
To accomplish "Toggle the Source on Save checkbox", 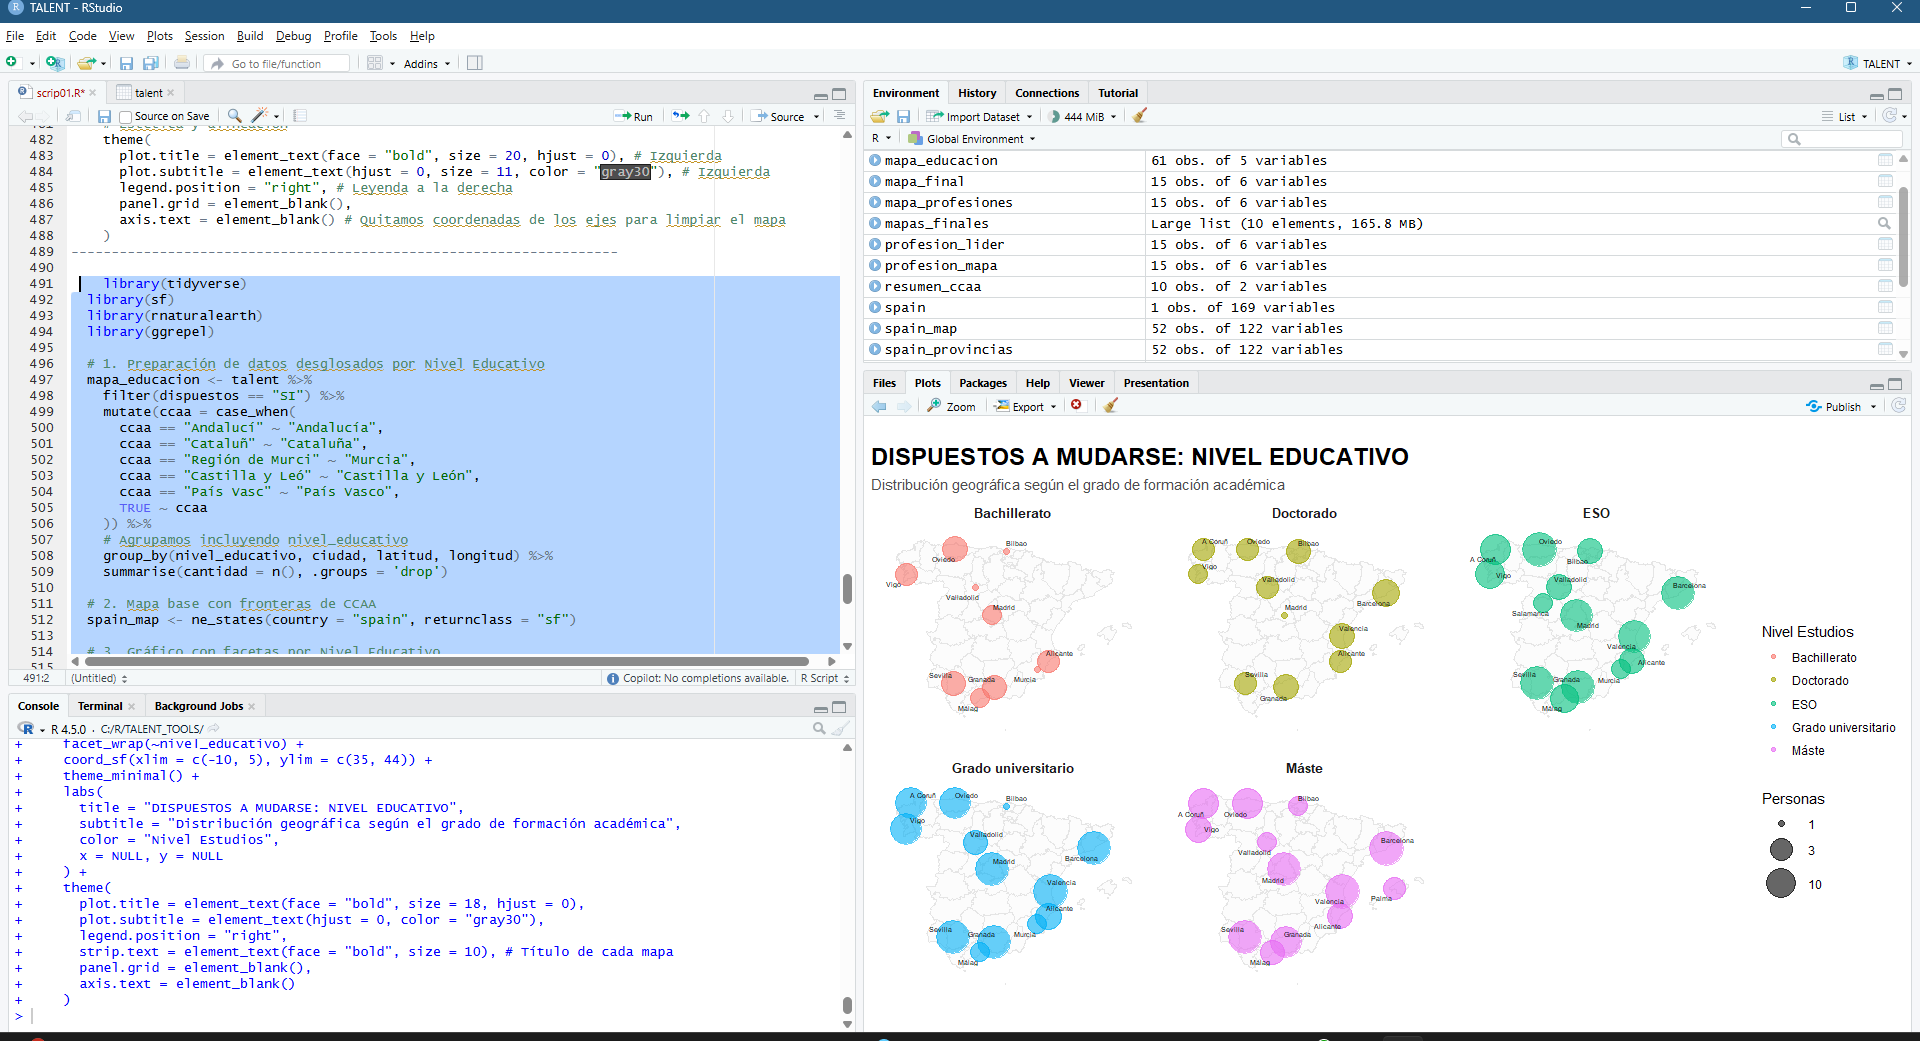I will [126, 117].
